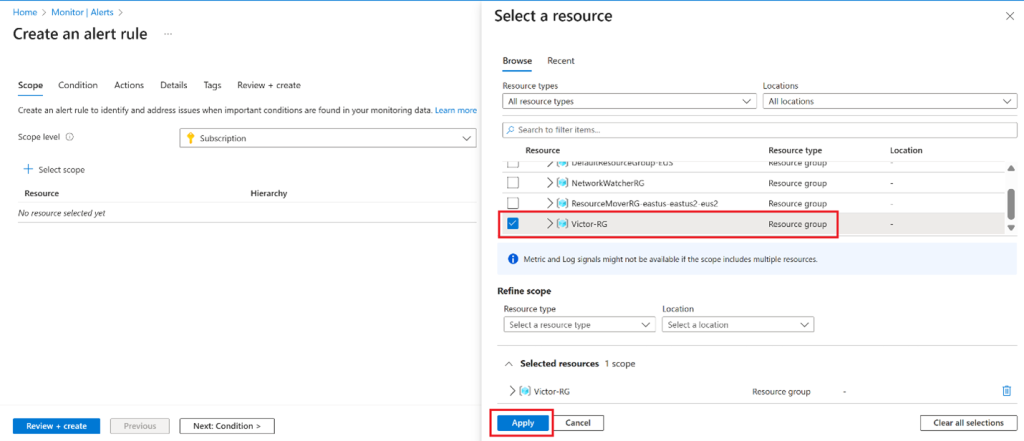This screenshot has height=441, width=1024.
Task: Click the plus icon beside Select scope
Action: [28, 170]
